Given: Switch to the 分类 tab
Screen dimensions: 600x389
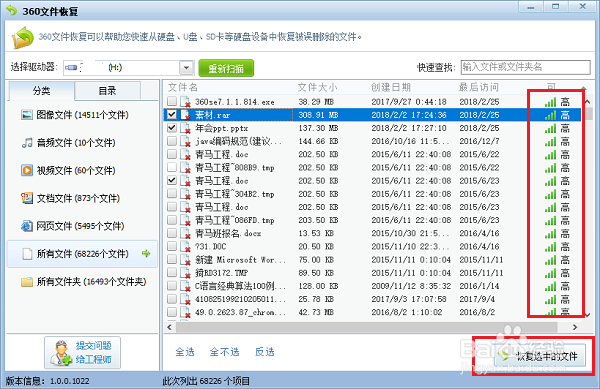Looking at the screenshot, I should [x=41, y=91].
